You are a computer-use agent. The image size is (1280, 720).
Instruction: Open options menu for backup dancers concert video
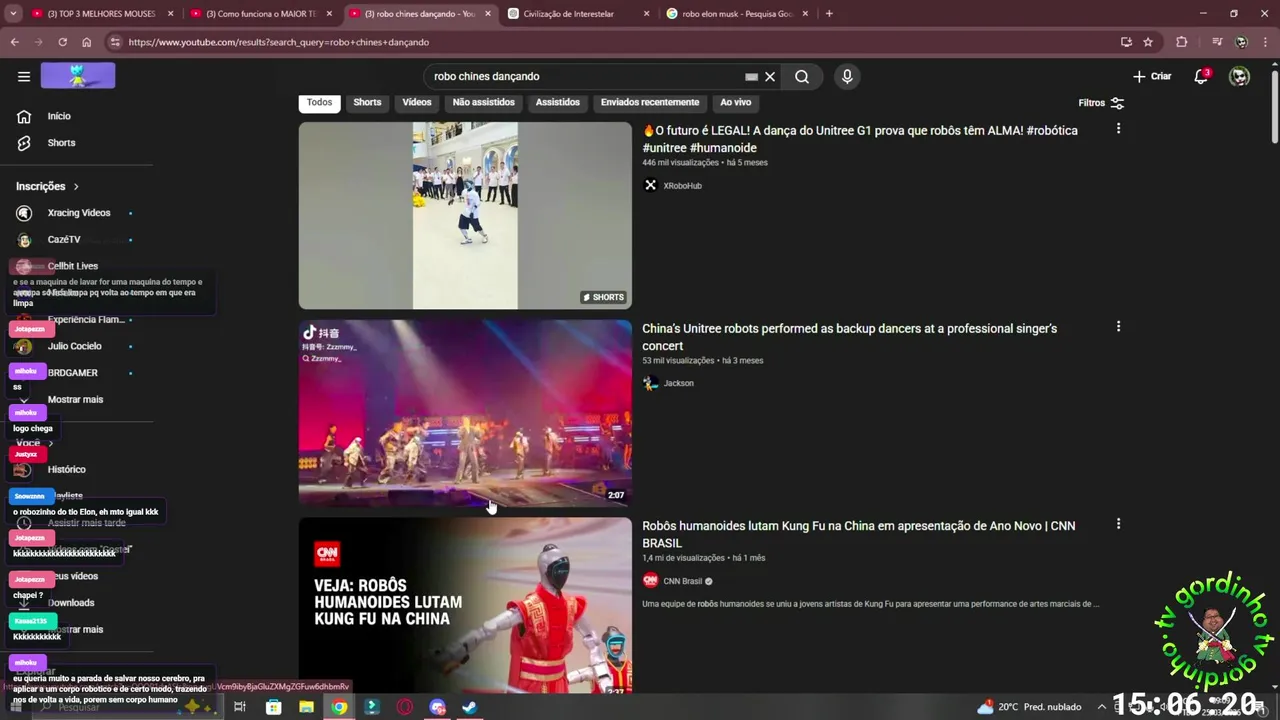point(1118,327)
